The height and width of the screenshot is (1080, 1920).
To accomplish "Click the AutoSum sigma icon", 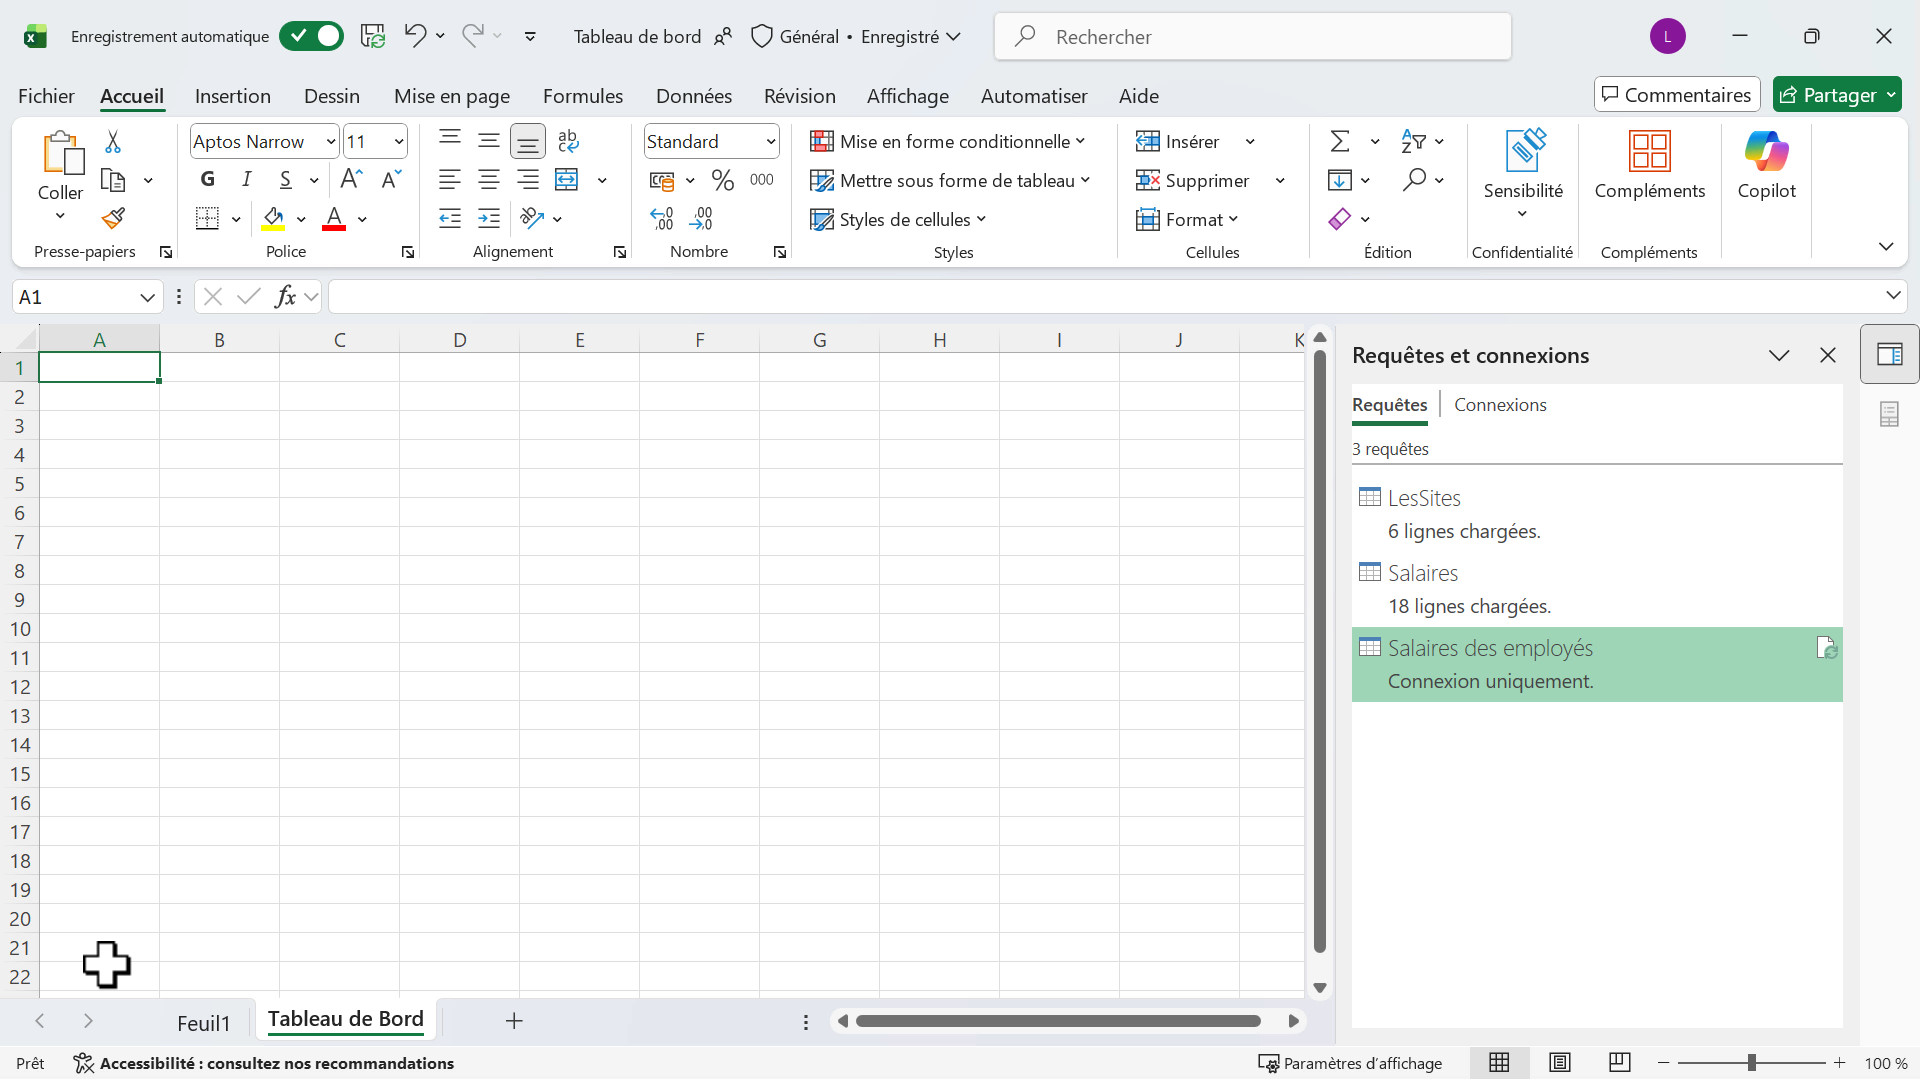I will pos(1340,142).
